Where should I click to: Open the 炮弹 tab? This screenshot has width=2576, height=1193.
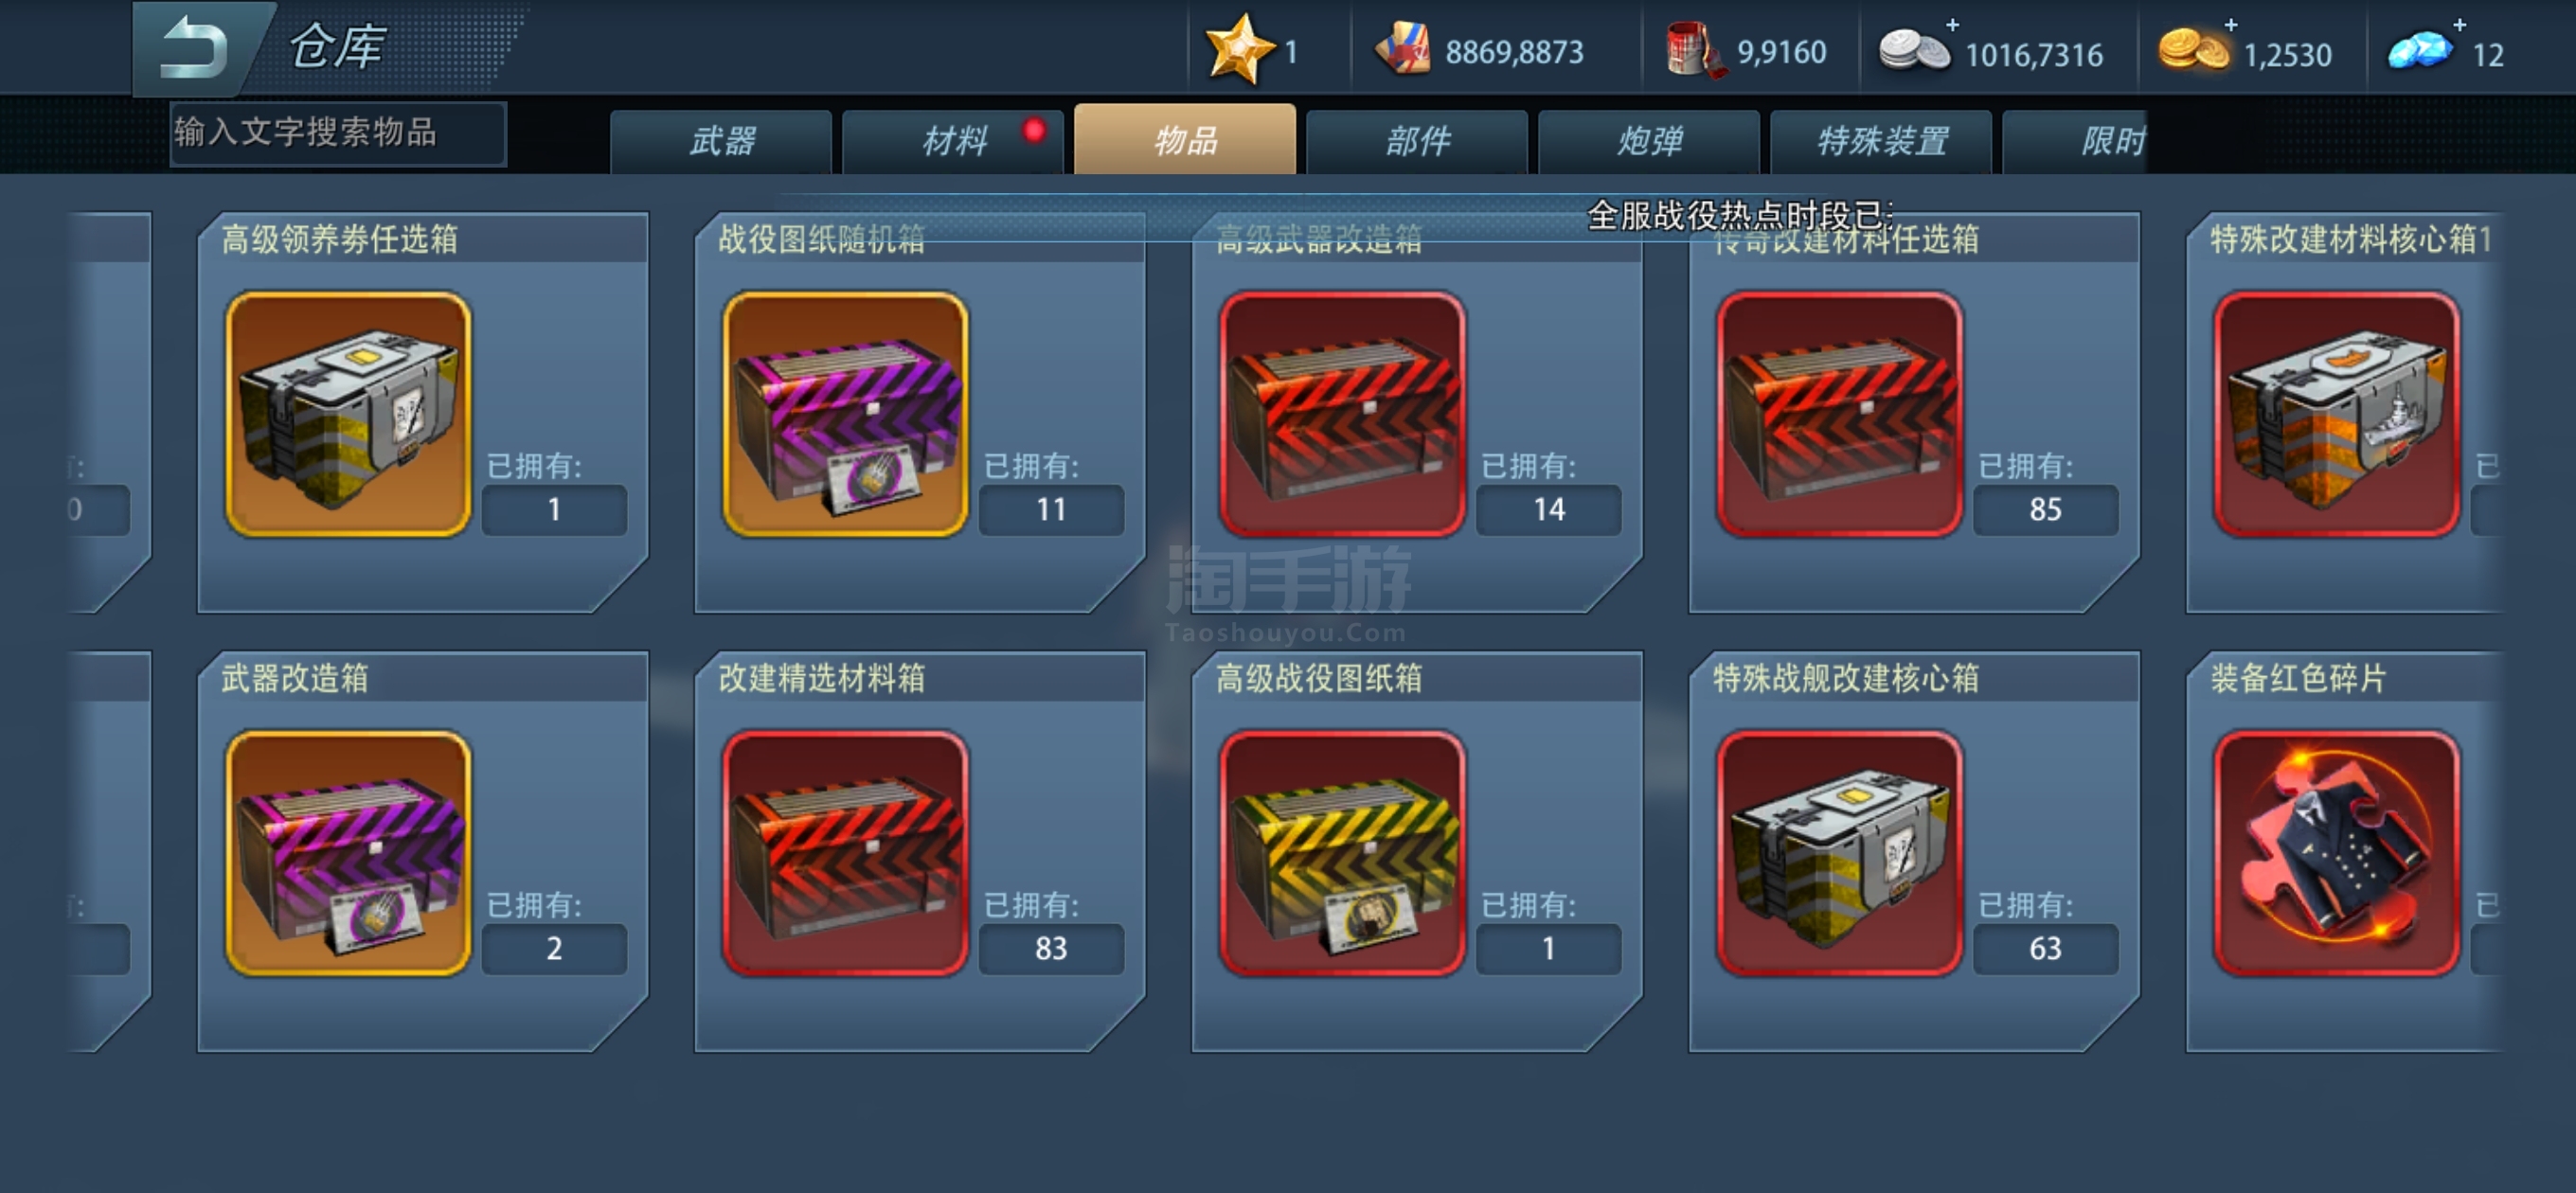[1649, 141]
